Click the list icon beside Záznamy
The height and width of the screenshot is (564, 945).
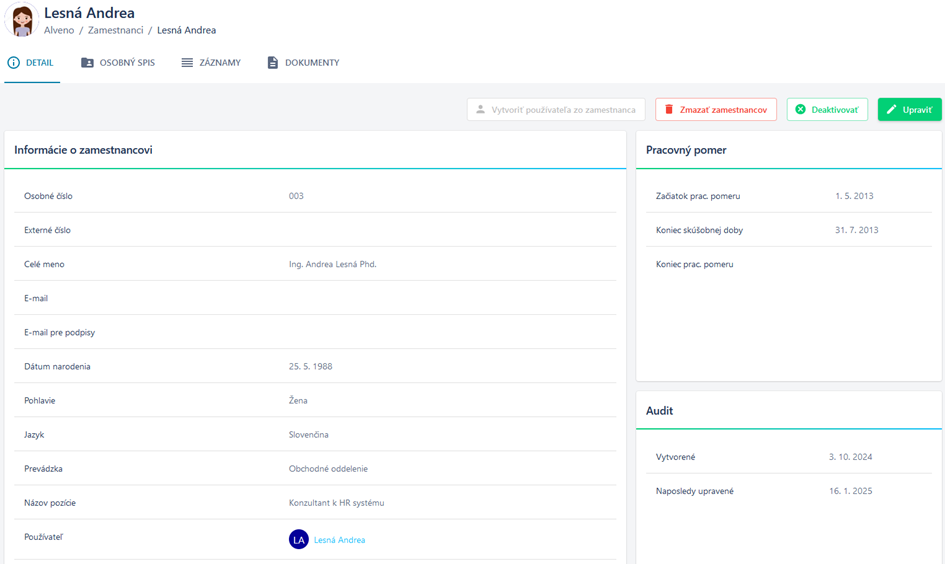pyautogui.click(x=187, y=63)
